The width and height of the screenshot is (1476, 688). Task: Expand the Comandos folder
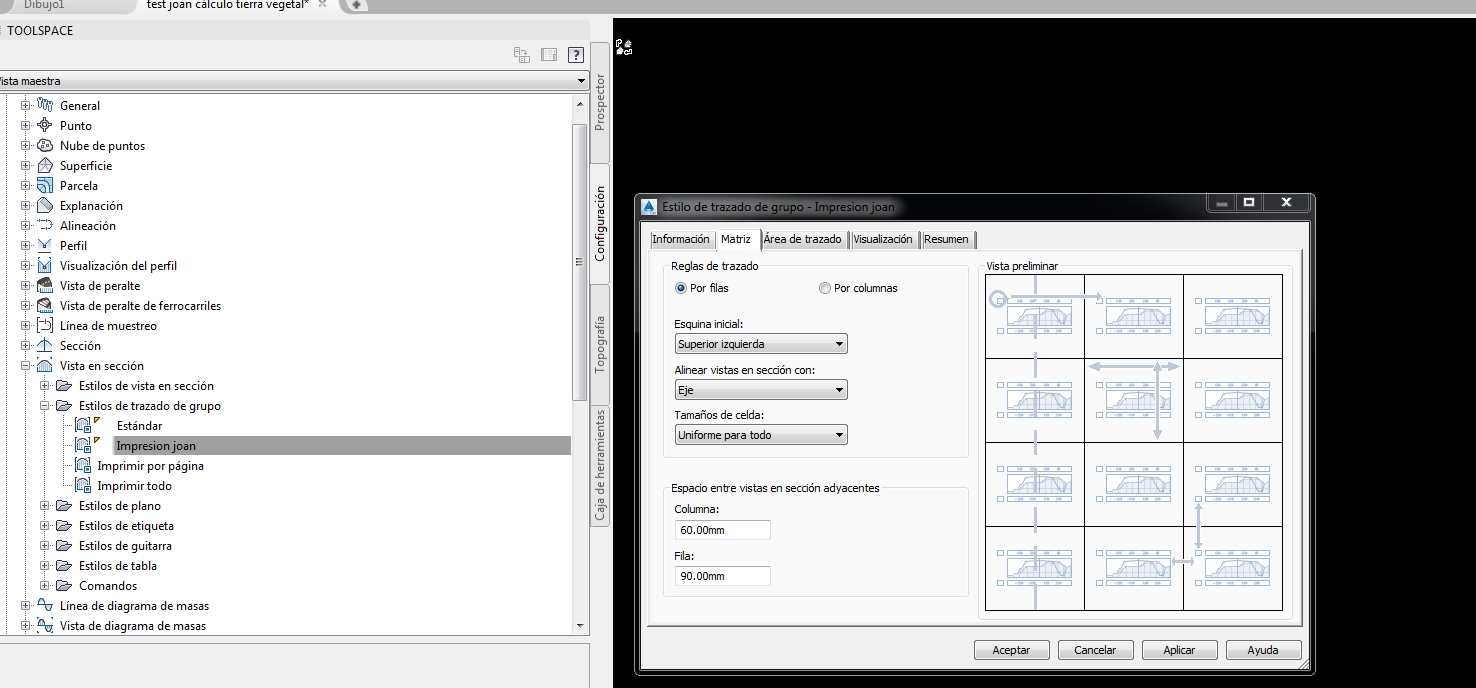pos(44,586)
